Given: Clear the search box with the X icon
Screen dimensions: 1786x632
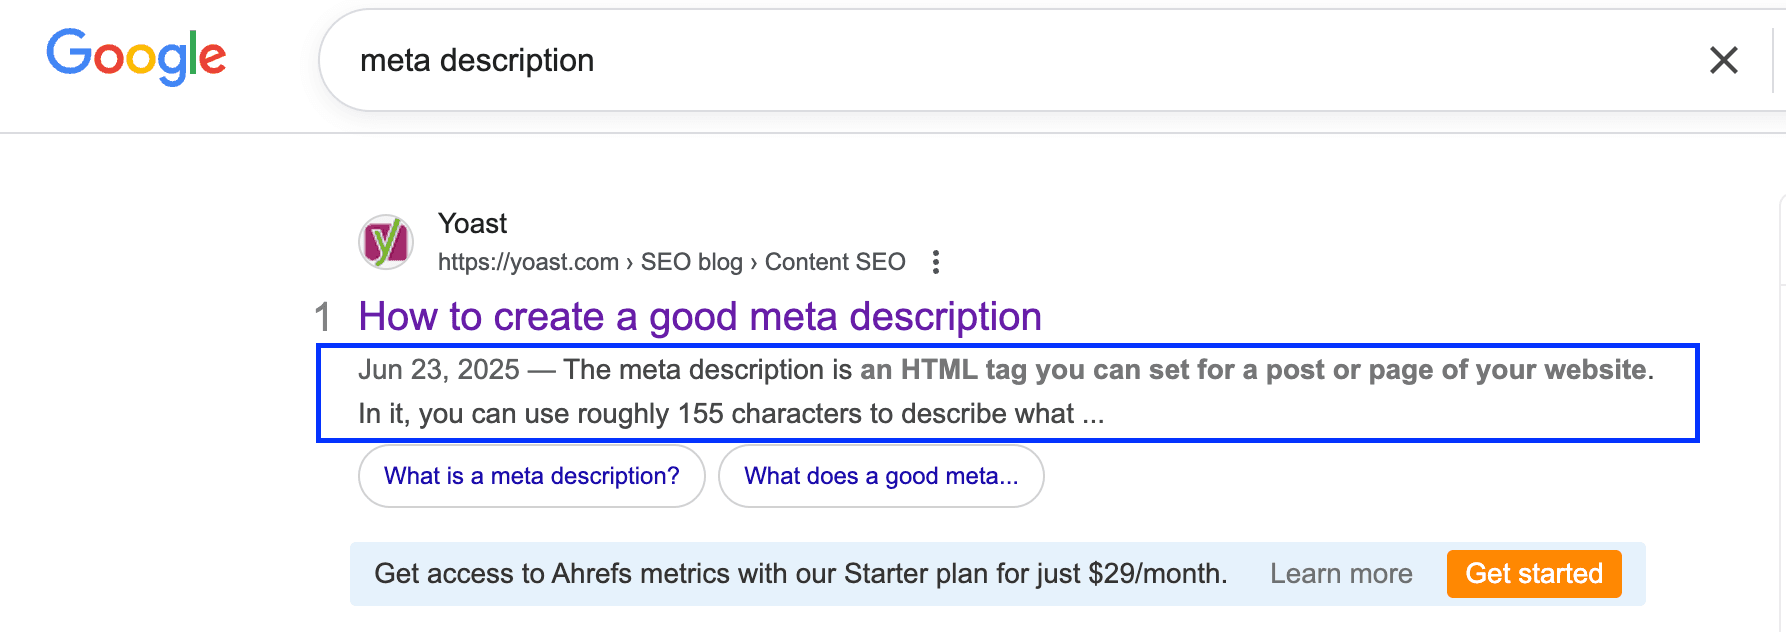Looking at the screenshot, I should [x=1723, y=60].
